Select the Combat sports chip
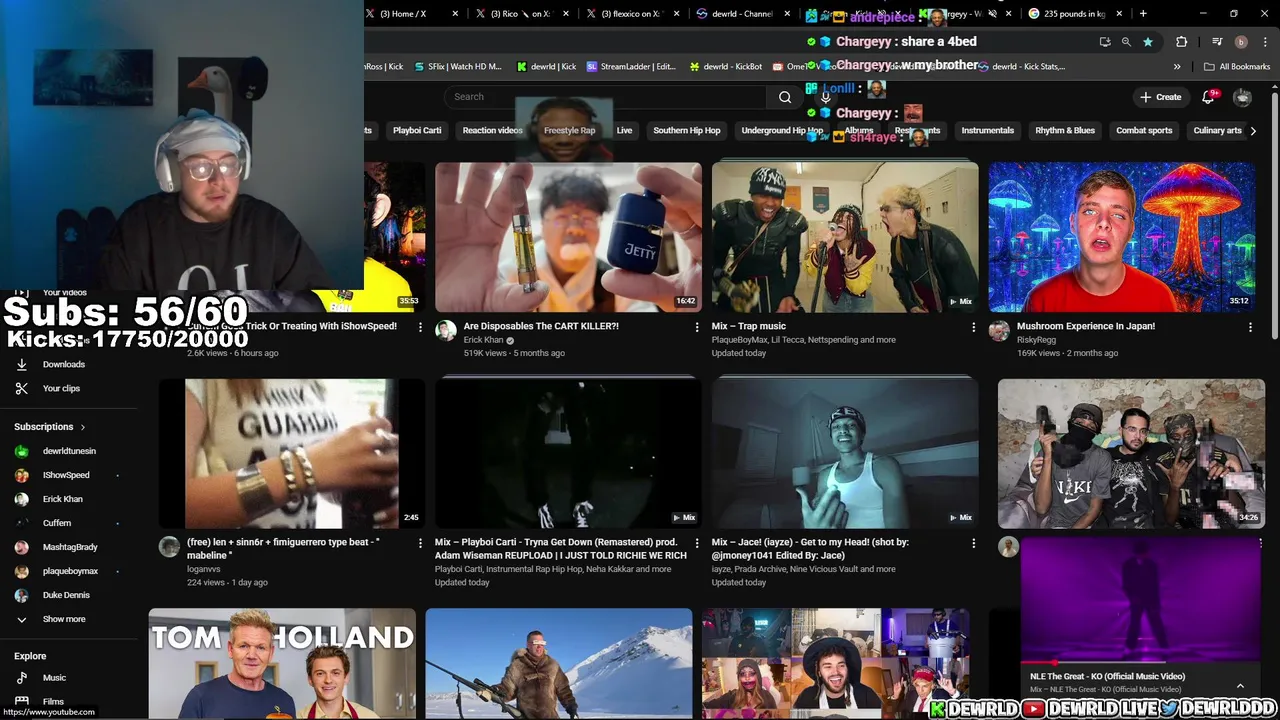The image size is (1280, 720). click(x=1144, y=130)
